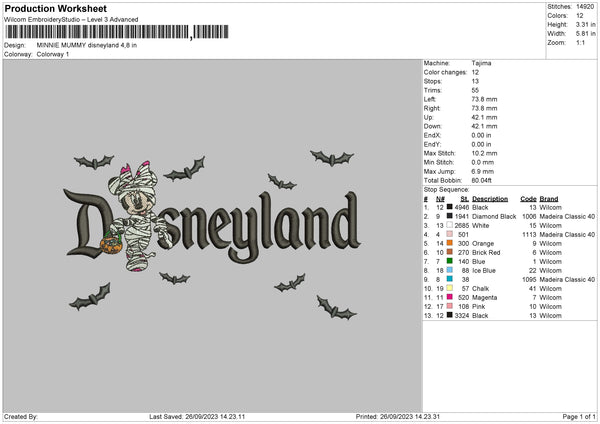Select the "EndY:" label

point(432,144)
